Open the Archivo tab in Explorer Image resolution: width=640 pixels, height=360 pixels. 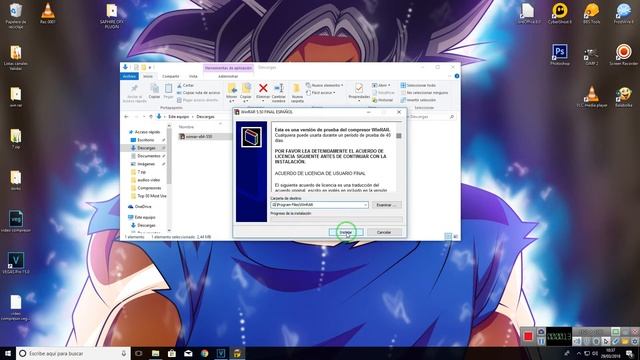129,76
